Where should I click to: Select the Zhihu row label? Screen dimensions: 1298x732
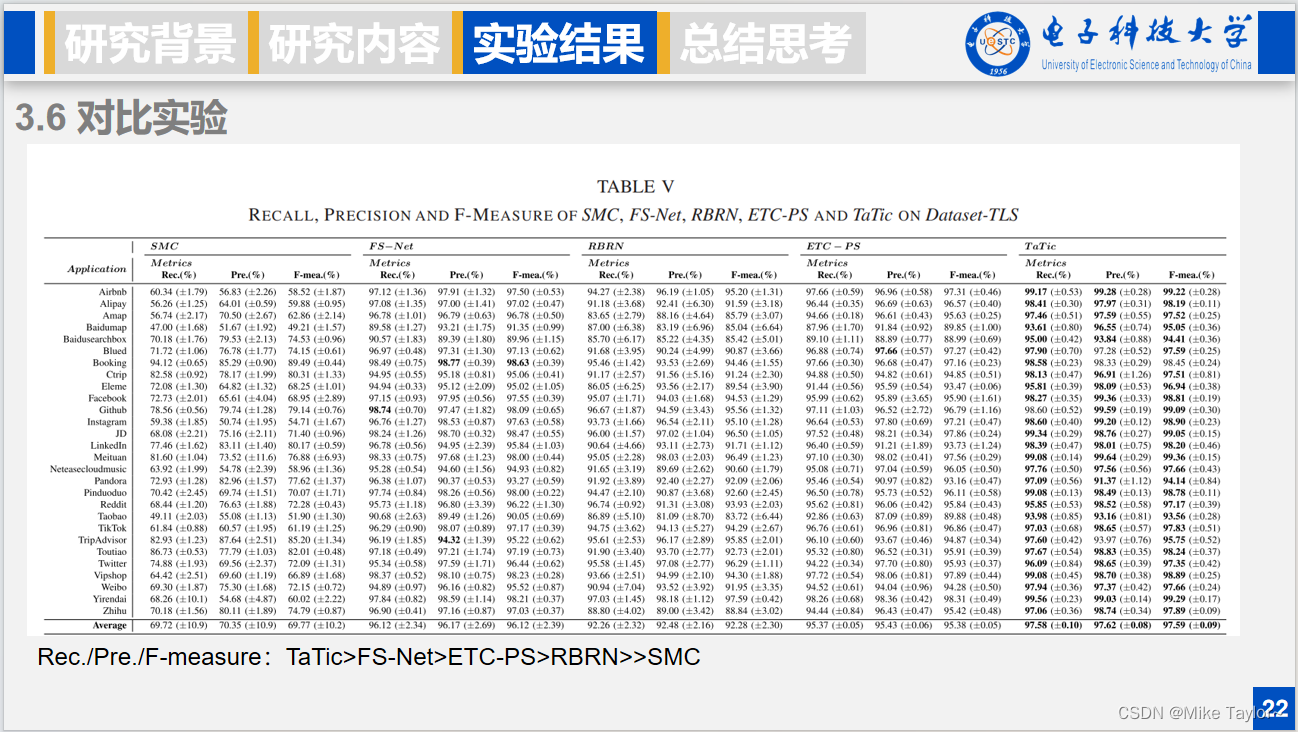tap(115, 610)
